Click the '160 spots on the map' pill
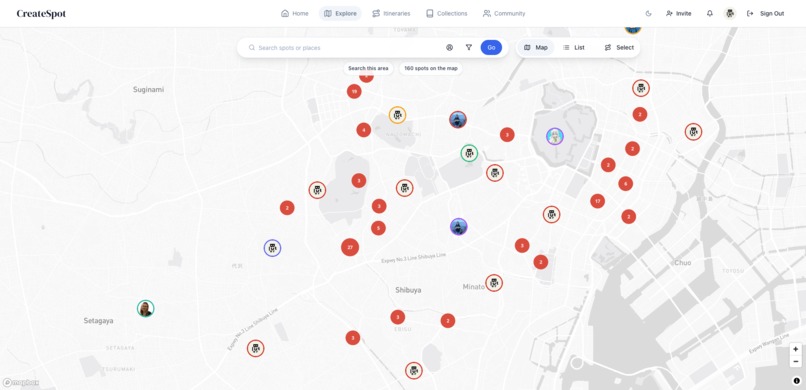806x390 pixels. coord(431,68)
